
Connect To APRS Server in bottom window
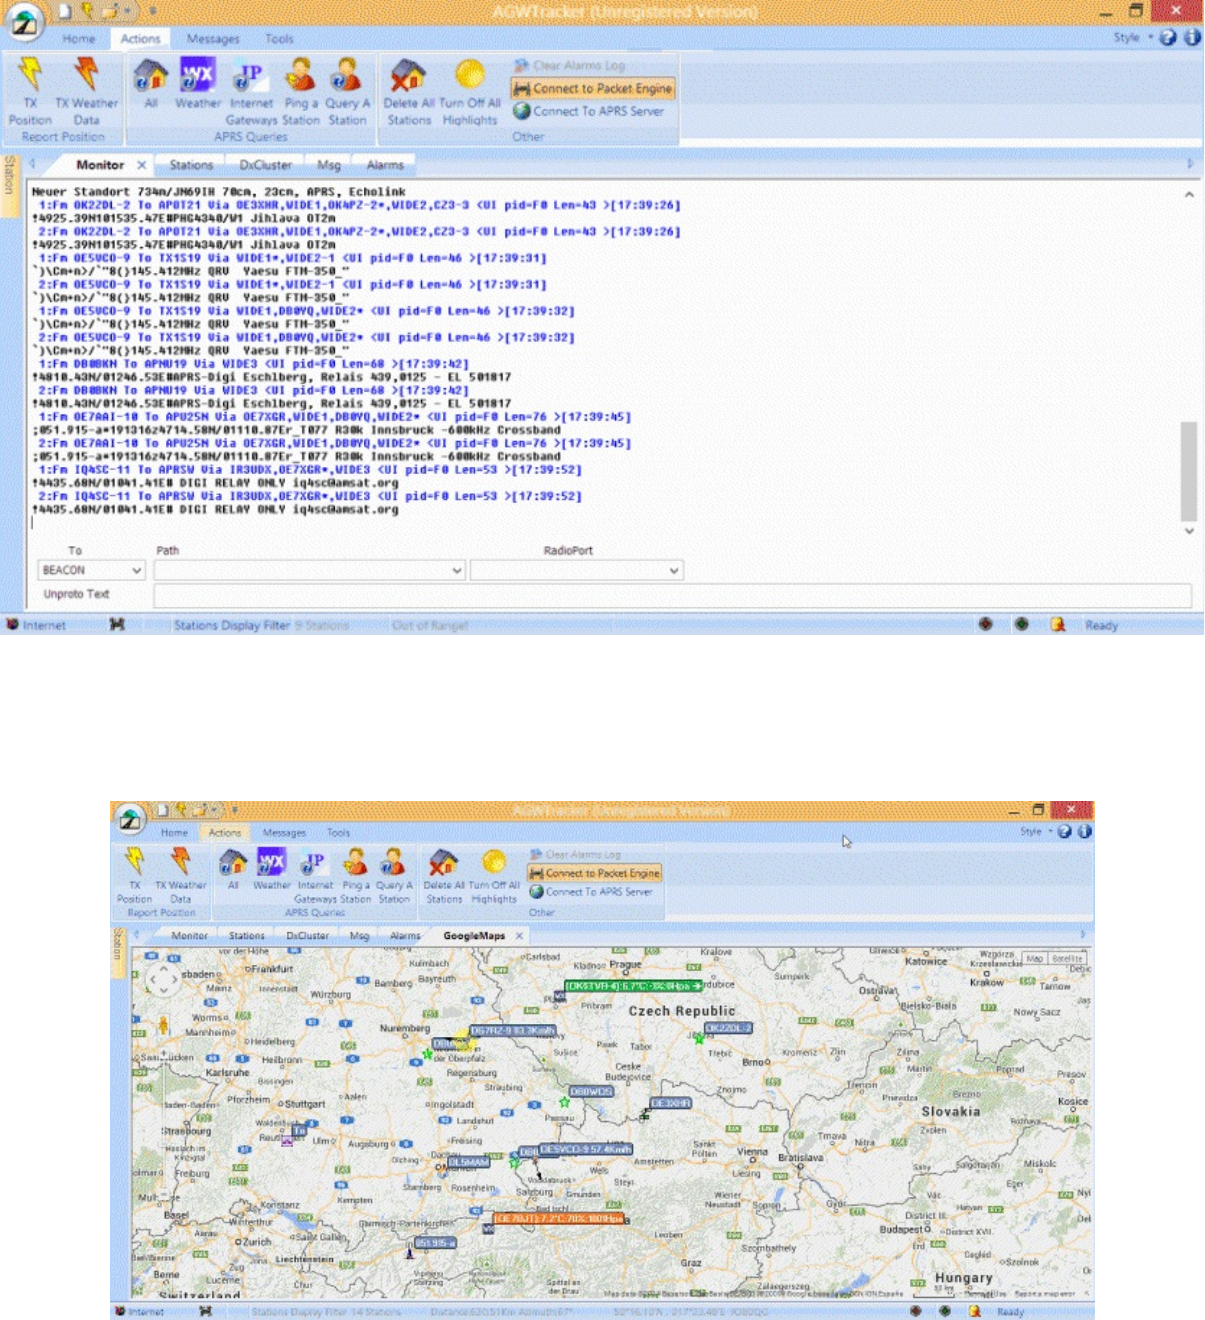tap(591, 892)
